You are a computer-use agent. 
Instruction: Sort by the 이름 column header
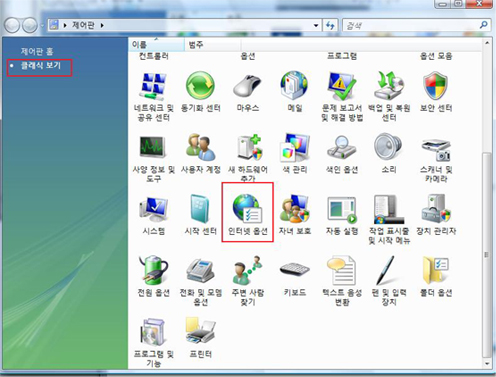[156, 44]
